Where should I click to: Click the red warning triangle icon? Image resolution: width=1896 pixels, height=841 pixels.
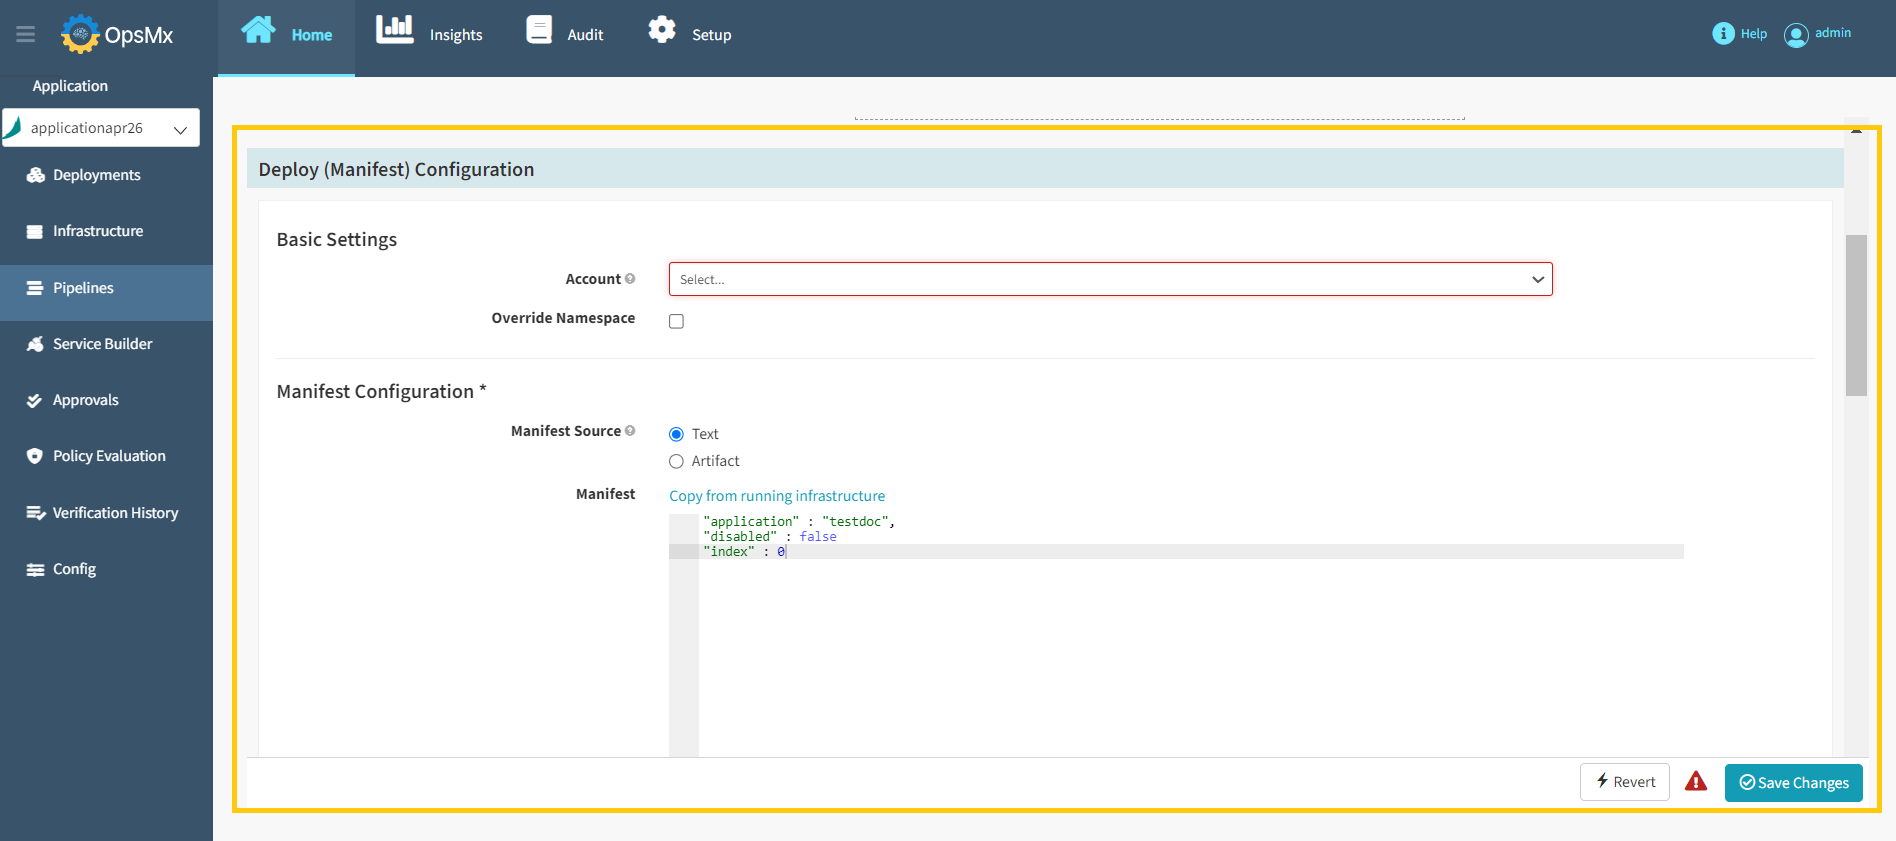click(1696, 782)
